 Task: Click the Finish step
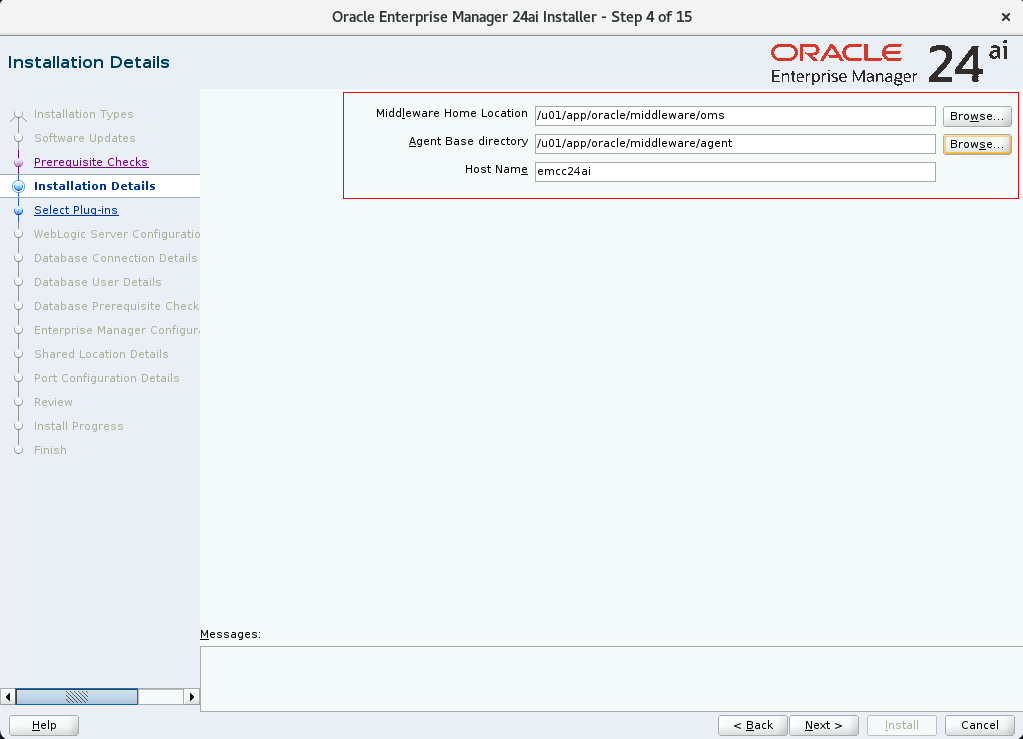(50, 450)
